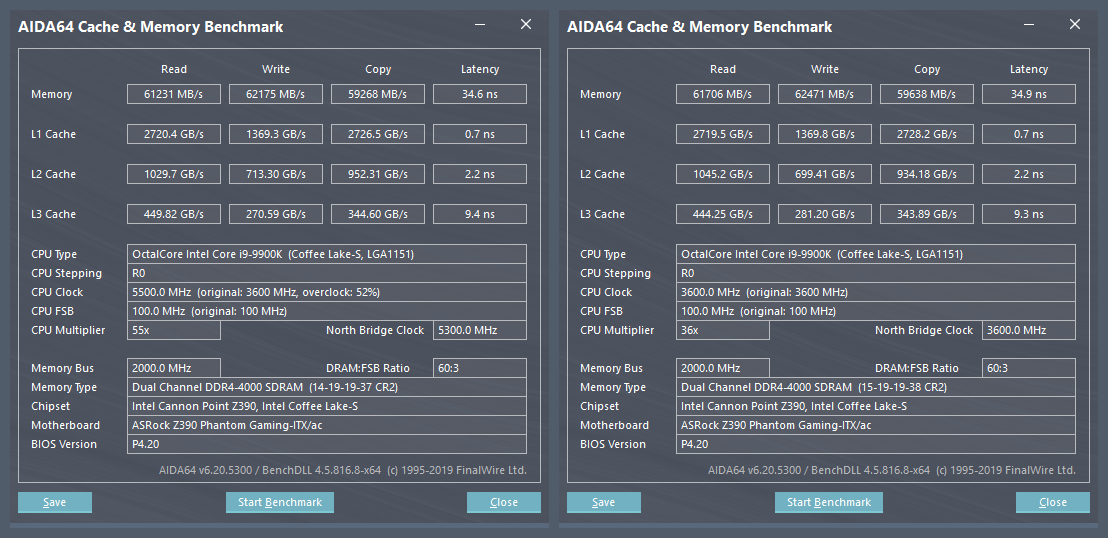Click the CPU Multiplier field showing 36x
1108x538 pixels.
point(722,330)
